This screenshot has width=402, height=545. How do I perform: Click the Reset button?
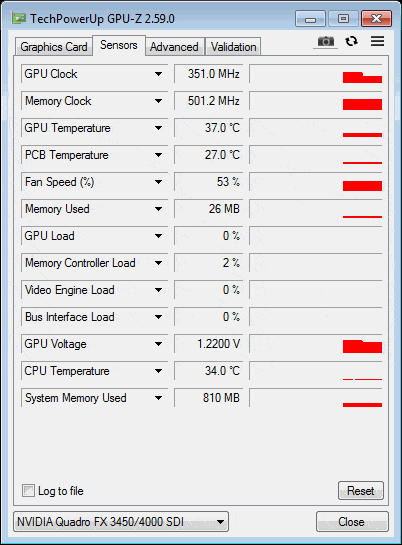point(361,490)
